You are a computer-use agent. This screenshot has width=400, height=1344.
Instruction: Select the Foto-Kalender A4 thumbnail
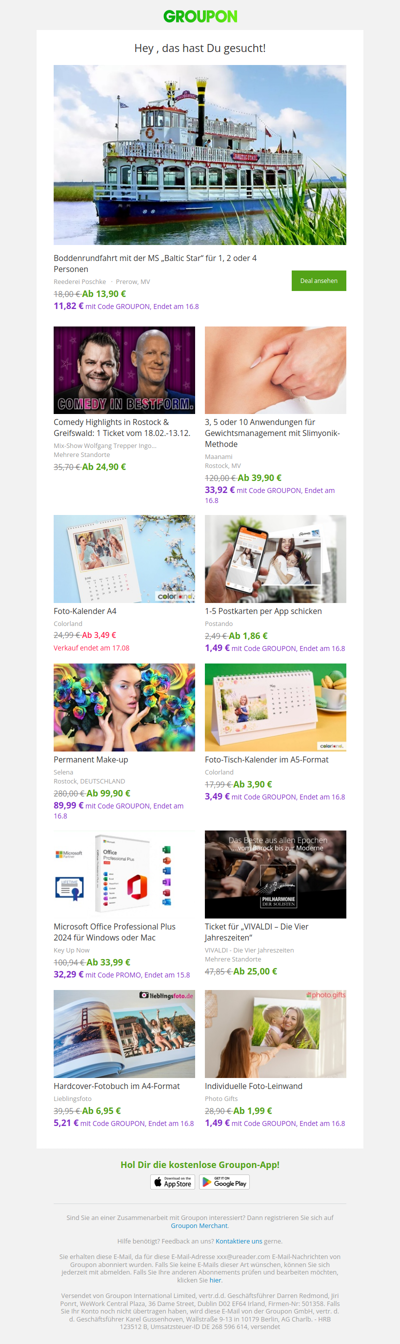click(x=124, y=559)
